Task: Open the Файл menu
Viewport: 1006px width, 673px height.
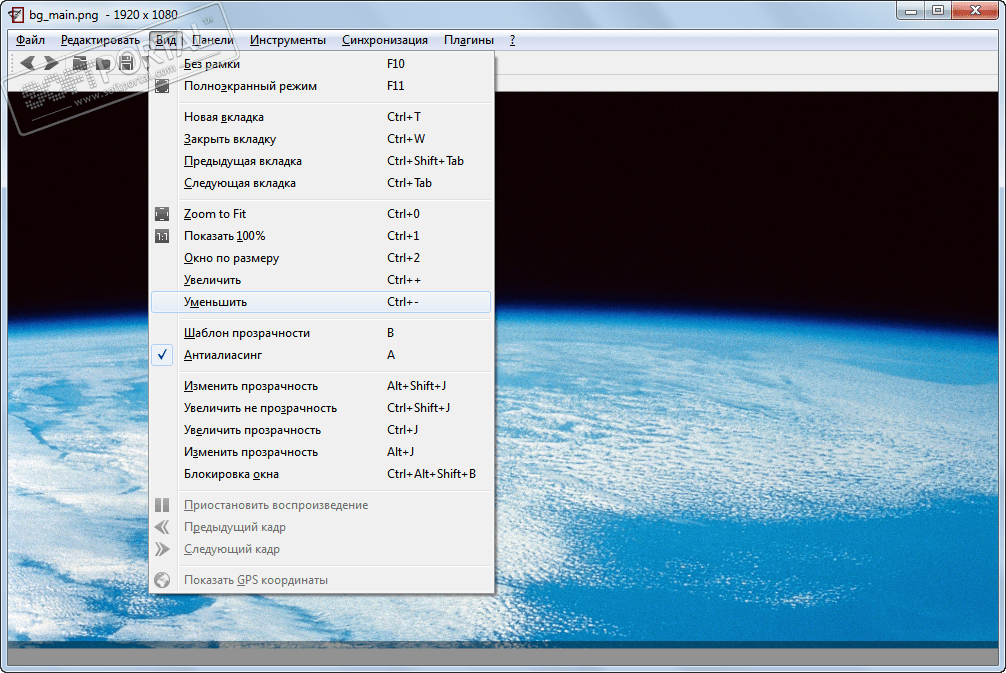Action: pos(30,40)
